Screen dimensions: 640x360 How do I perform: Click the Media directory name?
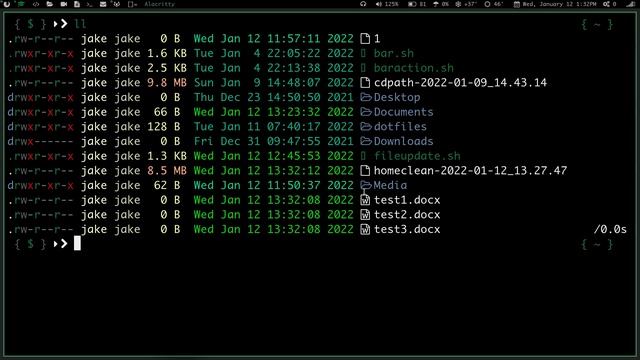coord(390,185)
